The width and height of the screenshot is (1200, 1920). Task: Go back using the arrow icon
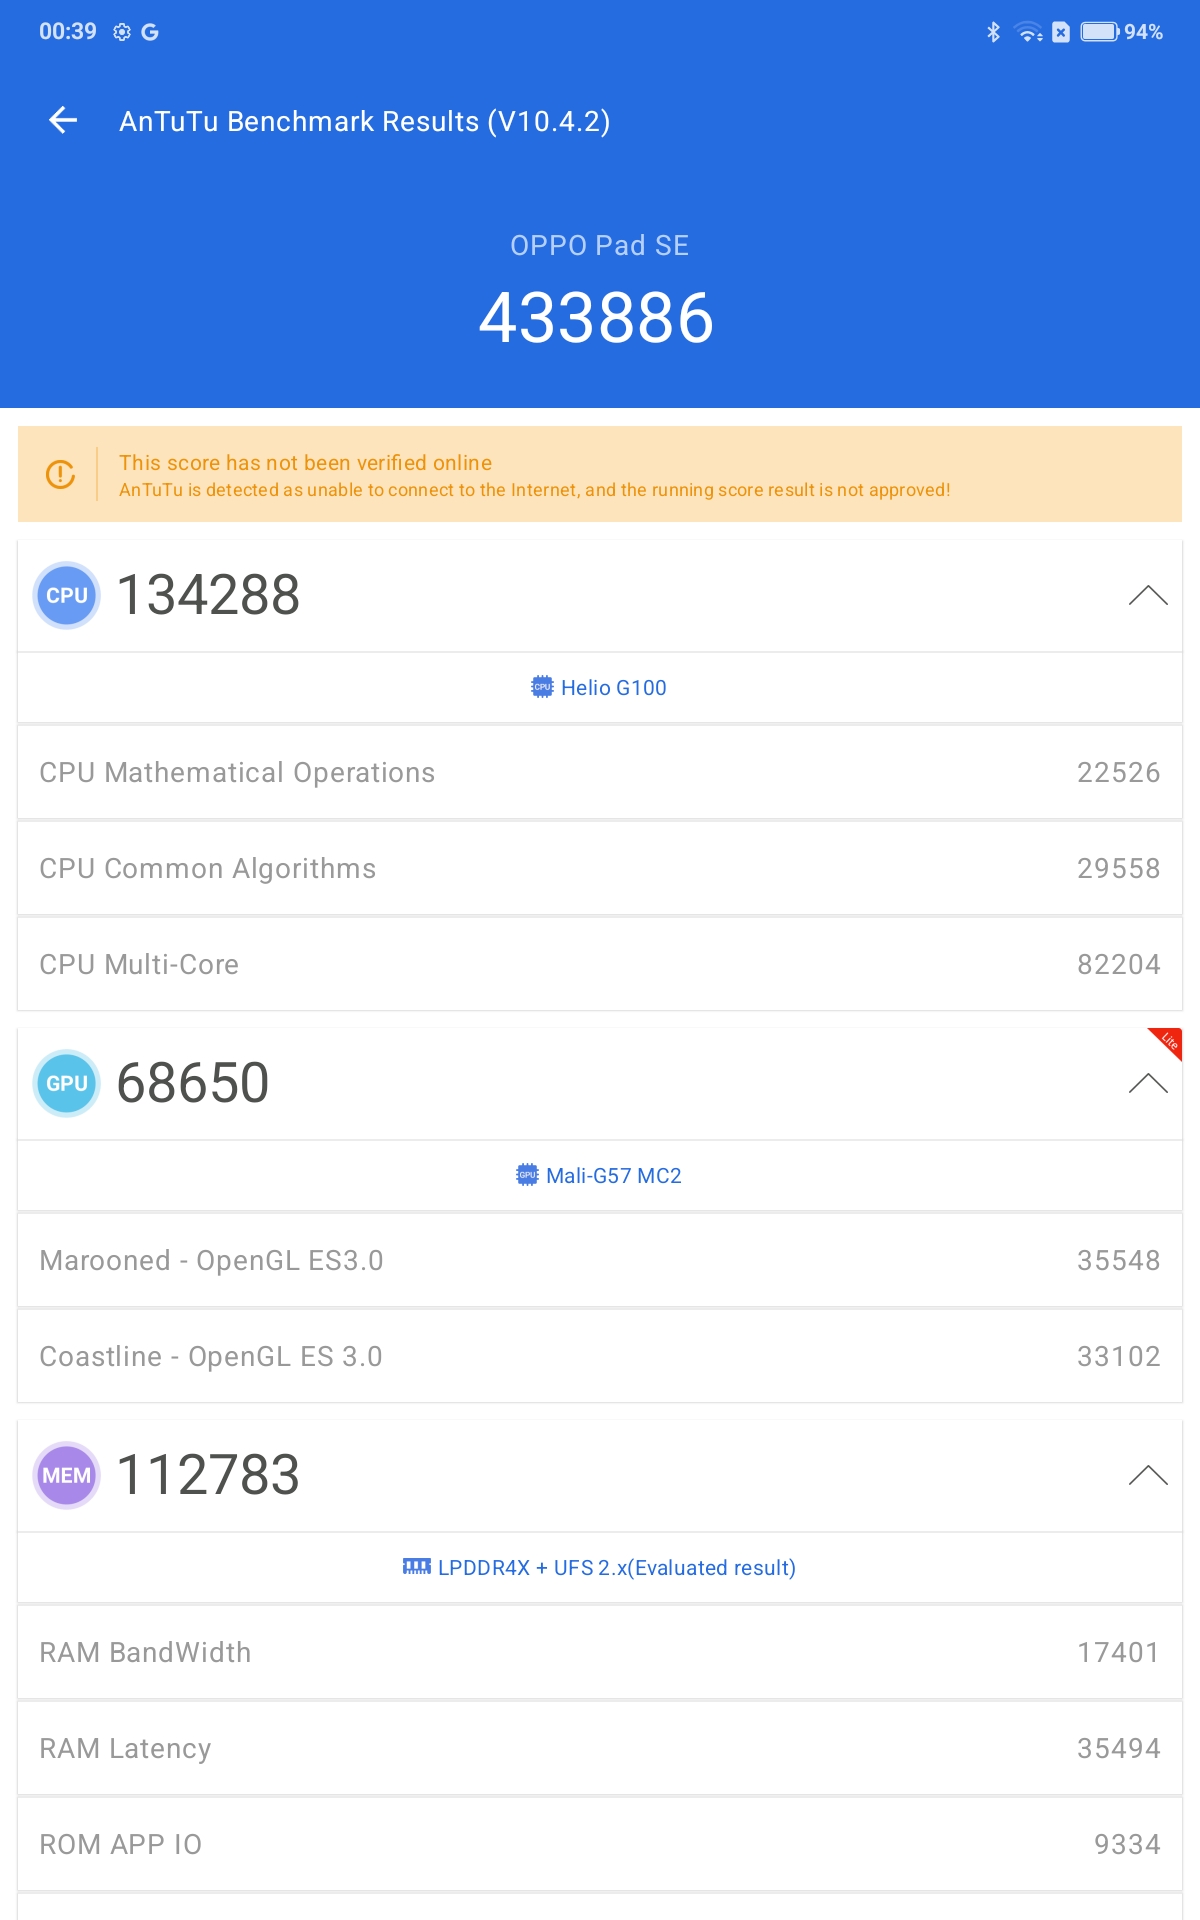click(x=63, y=121)
